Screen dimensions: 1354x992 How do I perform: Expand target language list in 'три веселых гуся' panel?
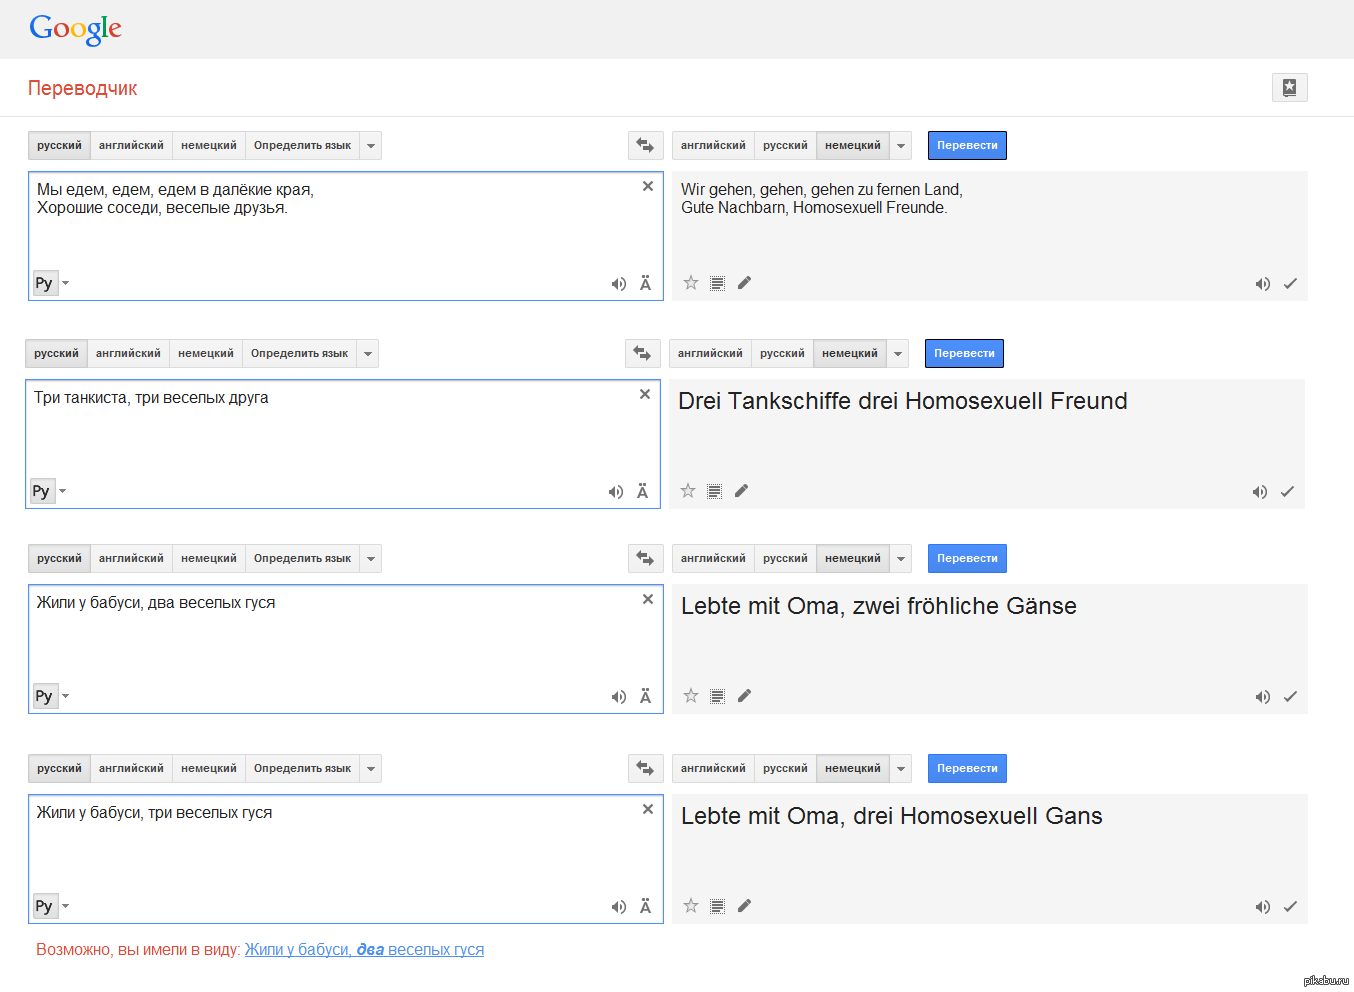click(901, 769)
